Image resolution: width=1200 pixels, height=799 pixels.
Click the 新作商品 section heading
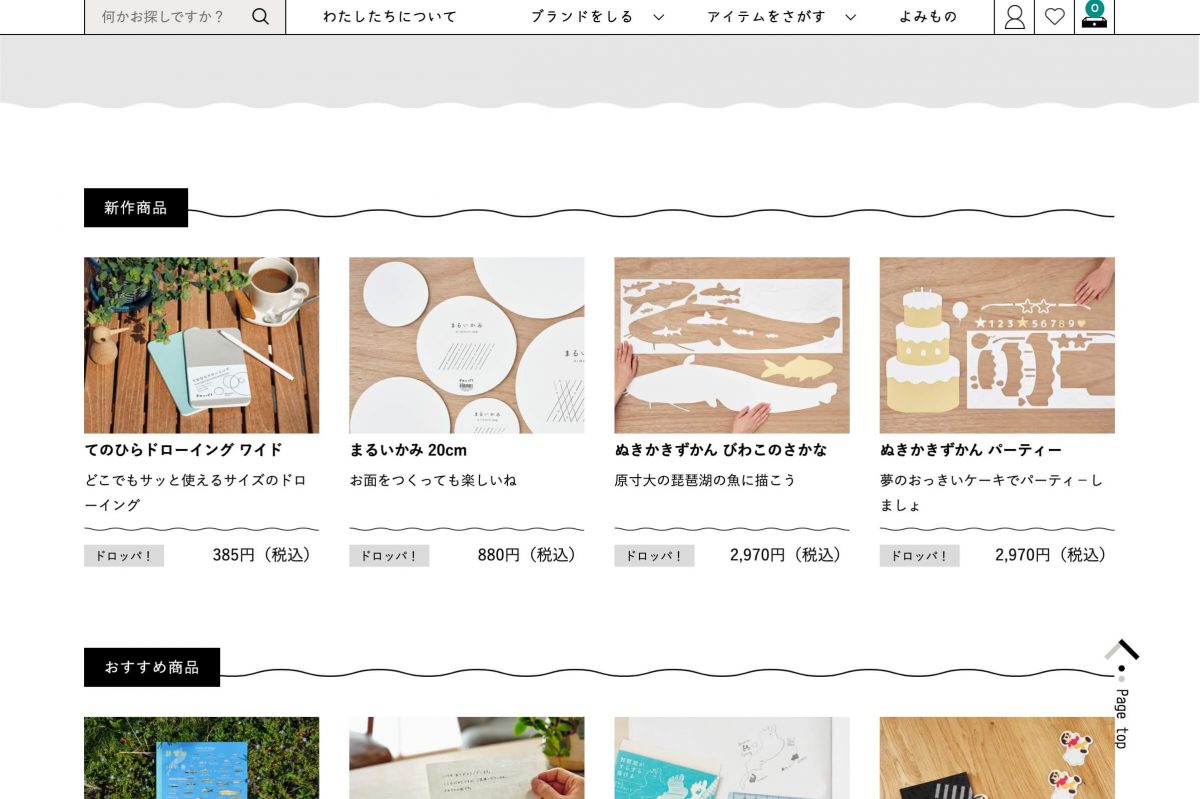click(136, 208)
